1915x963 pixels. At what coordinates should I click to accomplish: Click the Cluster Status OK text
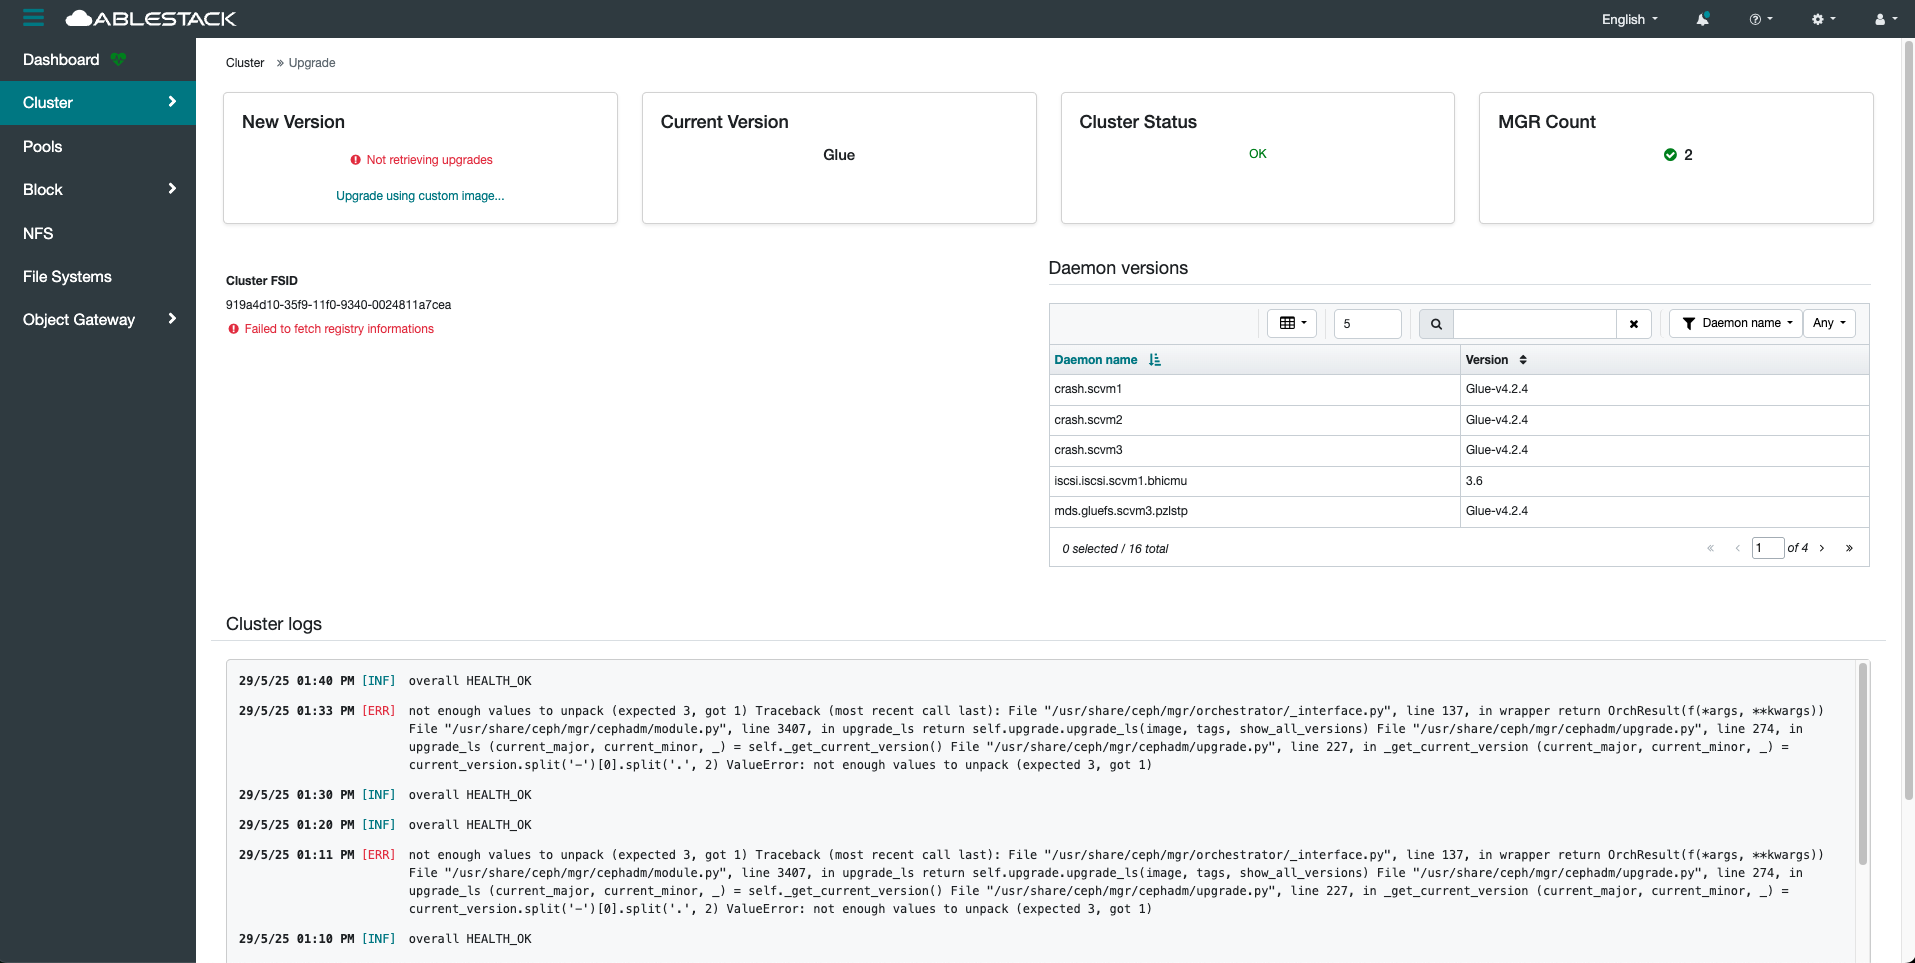tap(1258, 154)
